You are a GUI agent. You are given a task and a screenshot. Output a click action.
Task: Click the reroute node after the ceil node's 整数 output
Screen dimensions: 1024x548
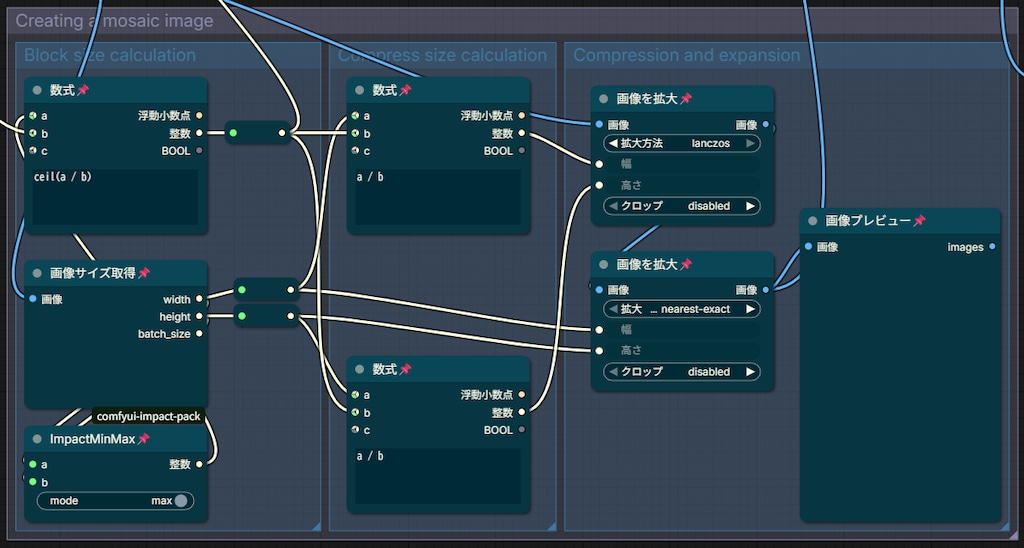[257, 133]
